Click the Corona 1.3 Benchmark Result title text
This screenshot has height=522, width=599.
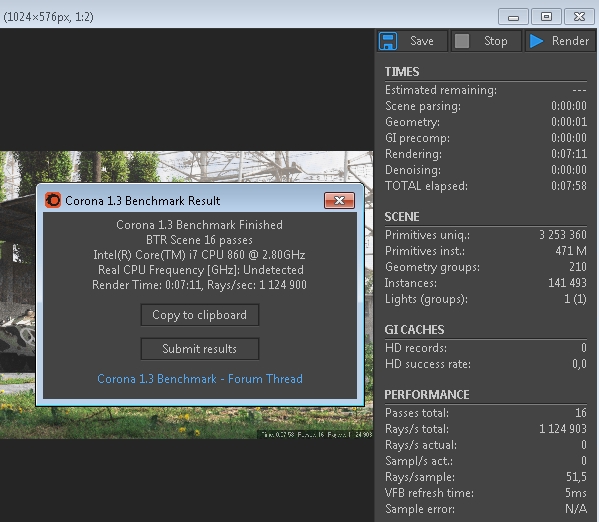[142, 201]
